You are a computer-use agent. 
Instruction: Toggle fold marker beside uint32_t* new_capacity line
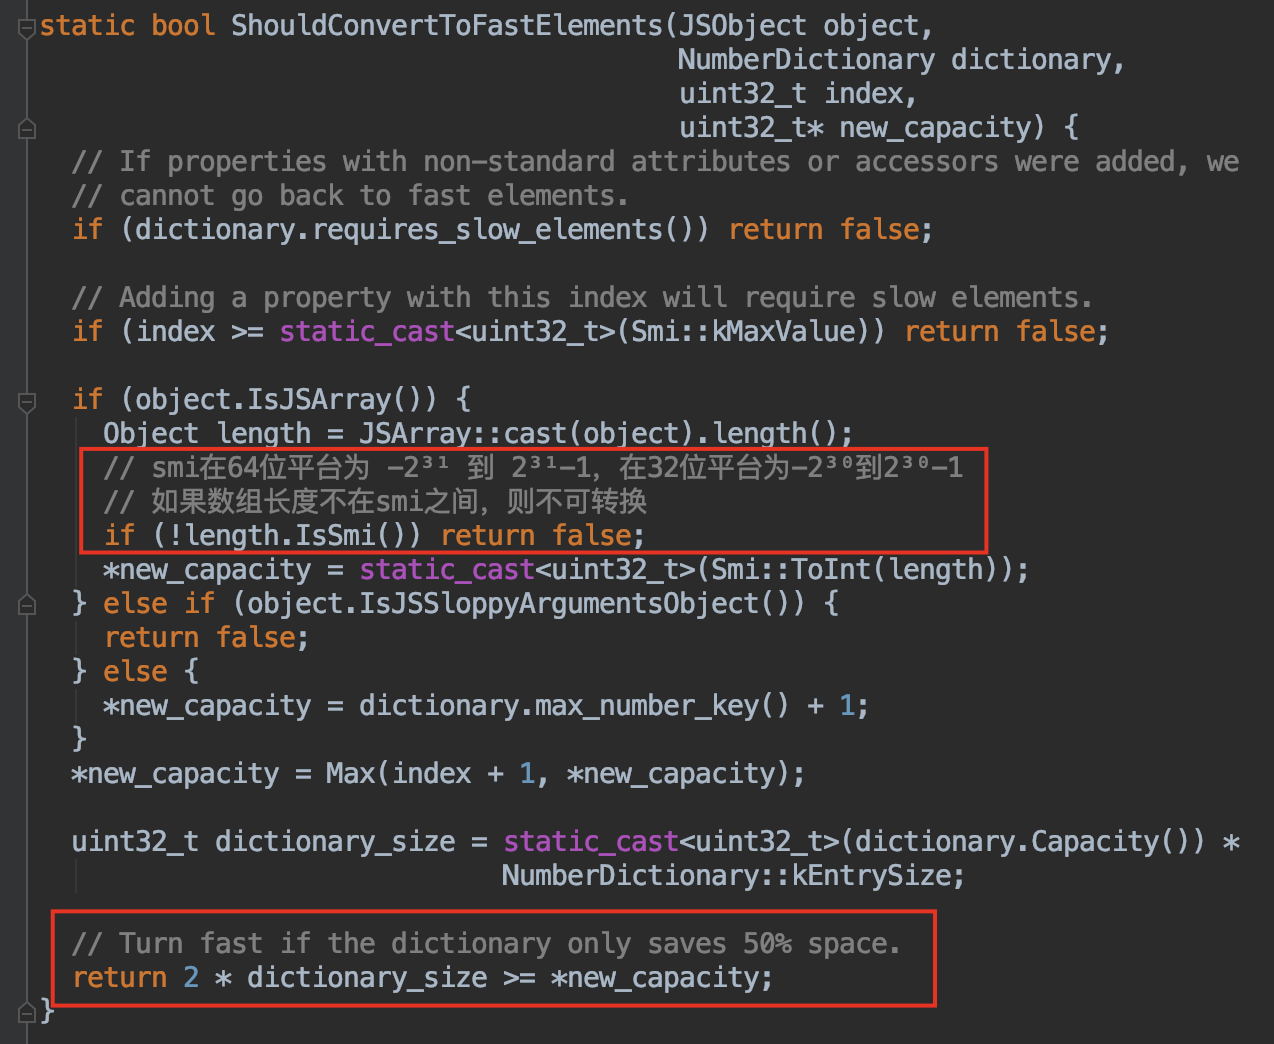(27, 129)
